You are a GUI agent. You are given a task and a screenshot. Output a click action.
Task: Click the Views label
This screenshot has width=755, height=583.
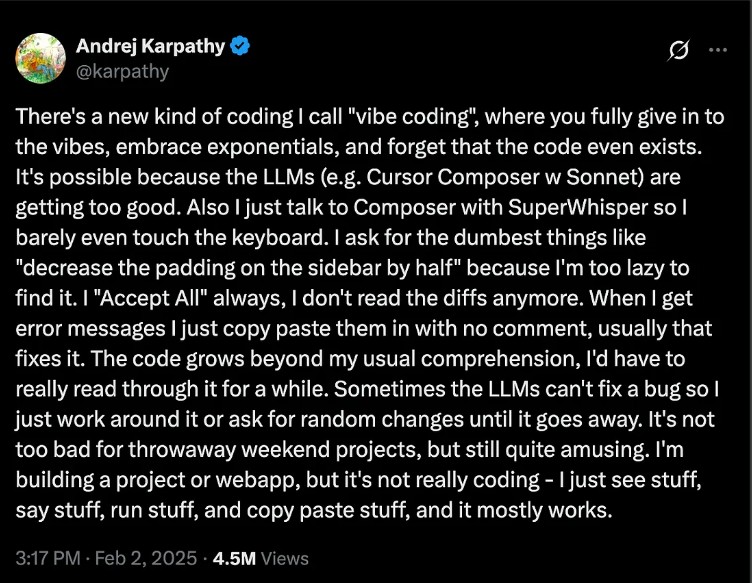(x=285, y=558)
